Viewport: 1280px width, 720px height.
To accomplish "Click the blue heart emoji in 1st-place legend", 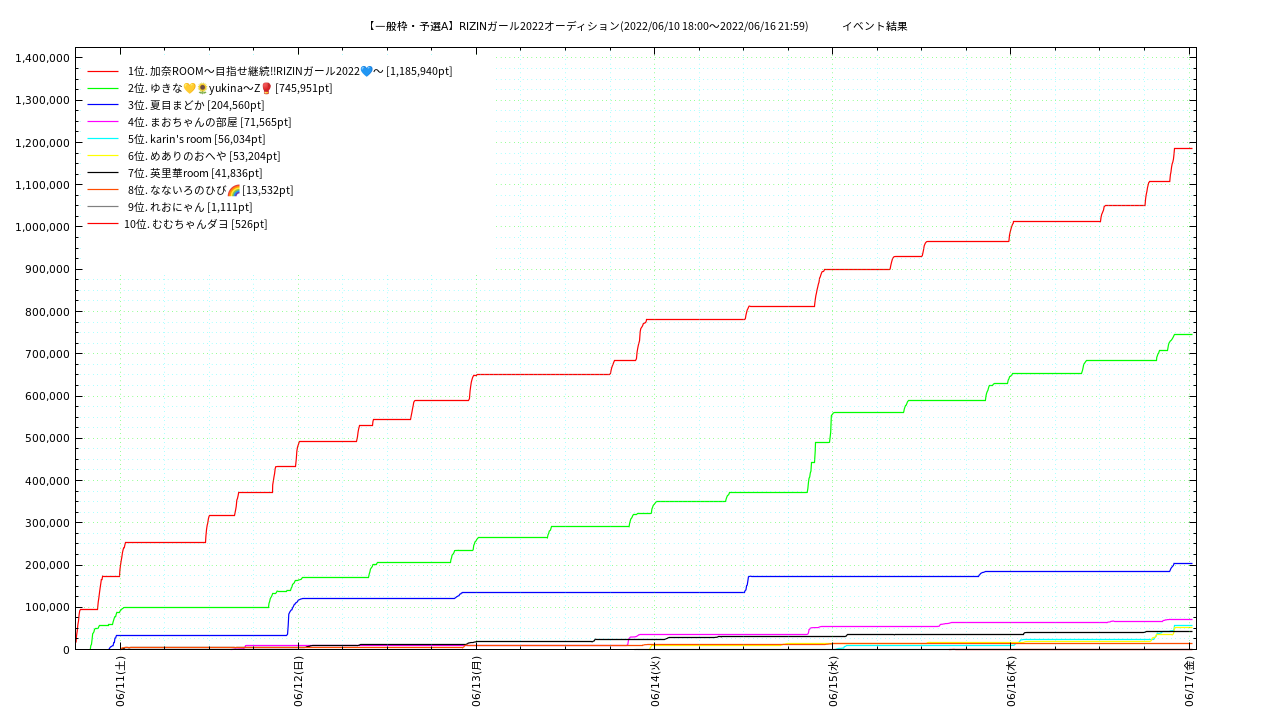I will (x=366, y=71).
